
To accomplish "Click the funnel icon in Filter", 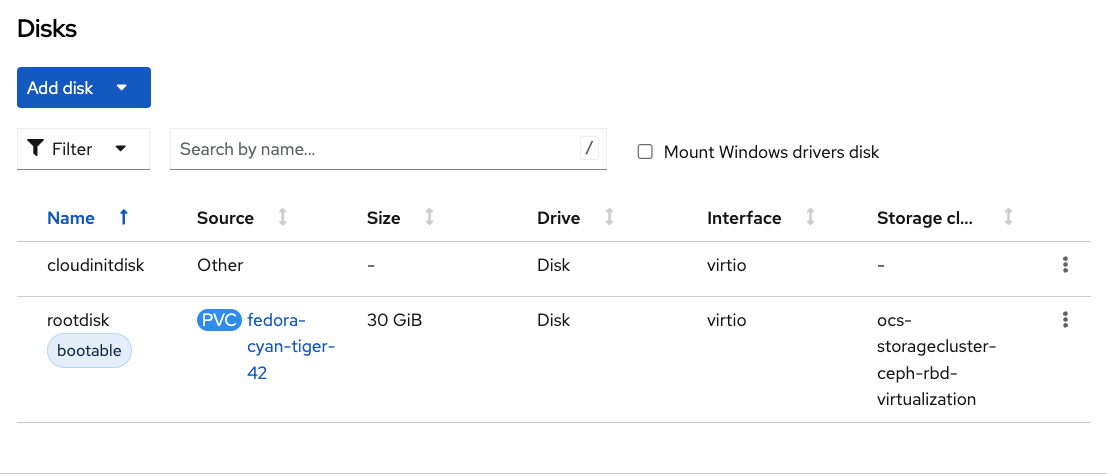I will click(36, 149).
